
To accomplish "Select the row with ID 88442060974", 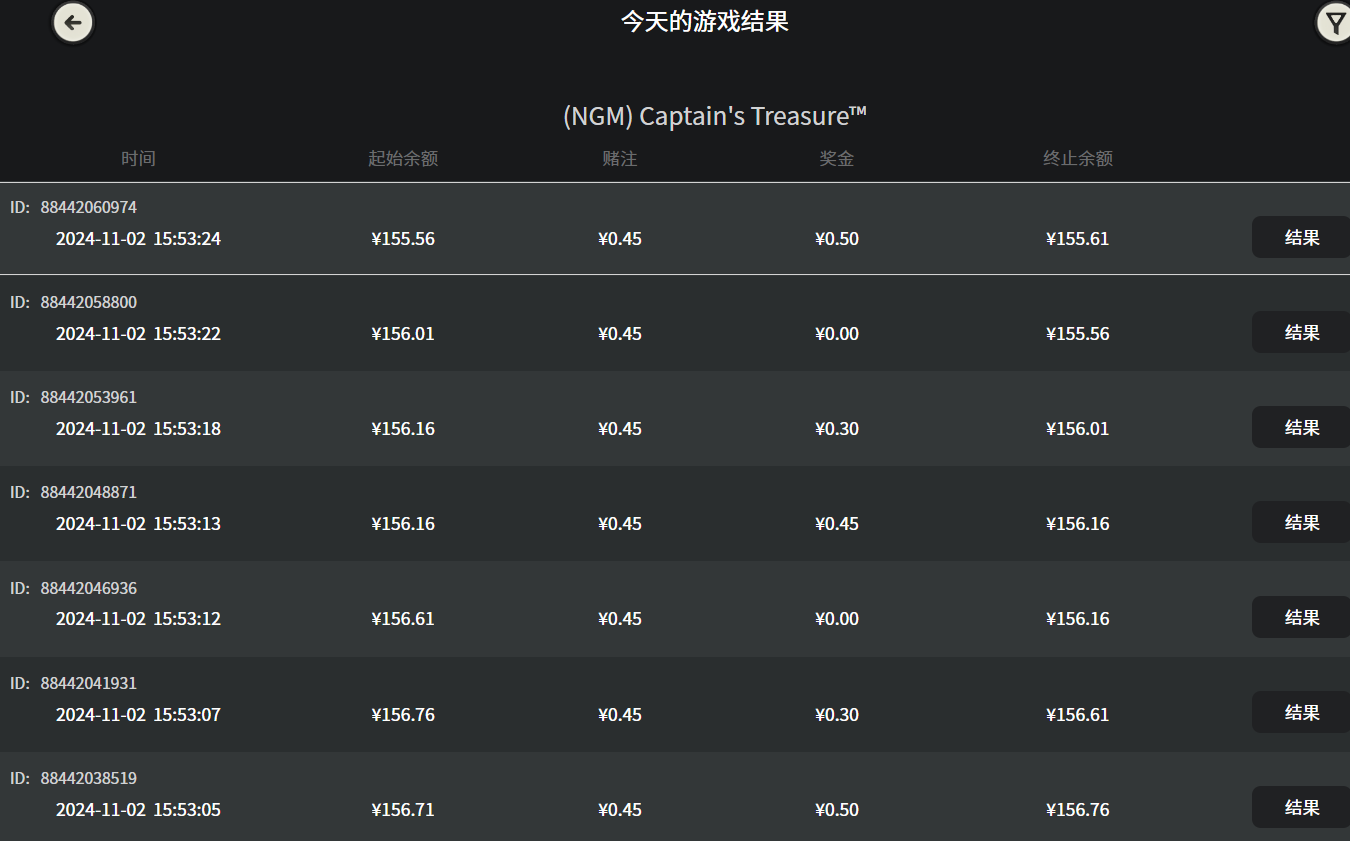I will click(620, 228).
